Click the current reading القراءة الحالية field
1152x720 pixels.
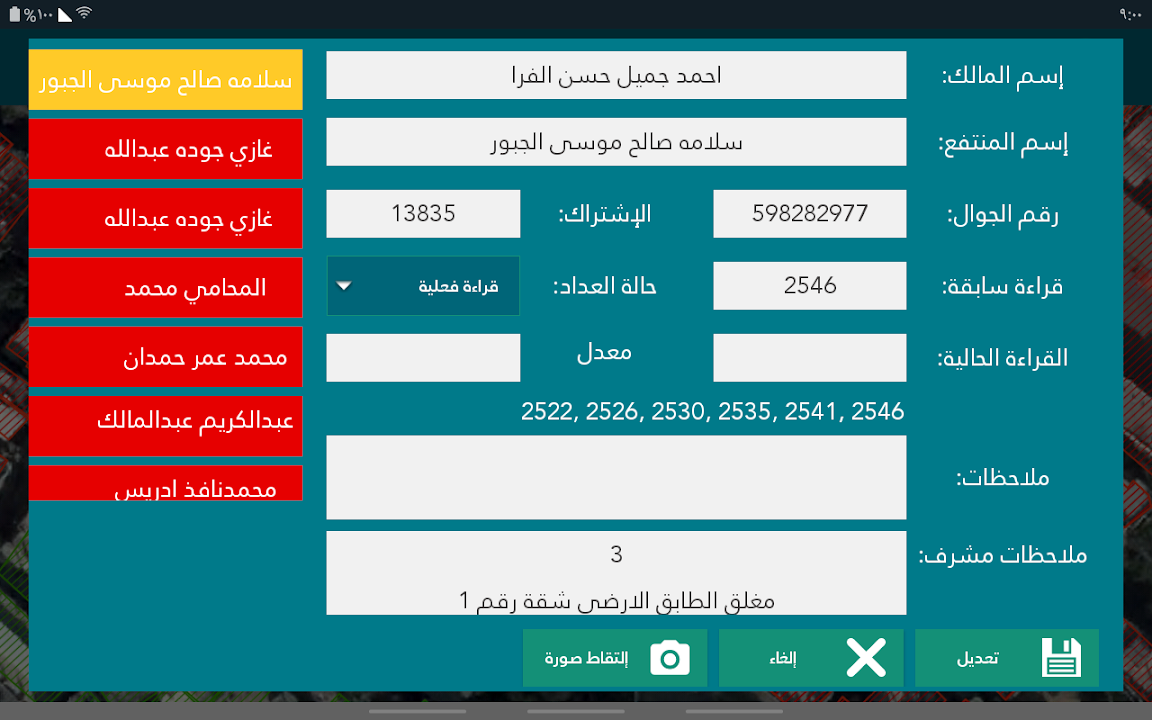click(x=809, y=358)
